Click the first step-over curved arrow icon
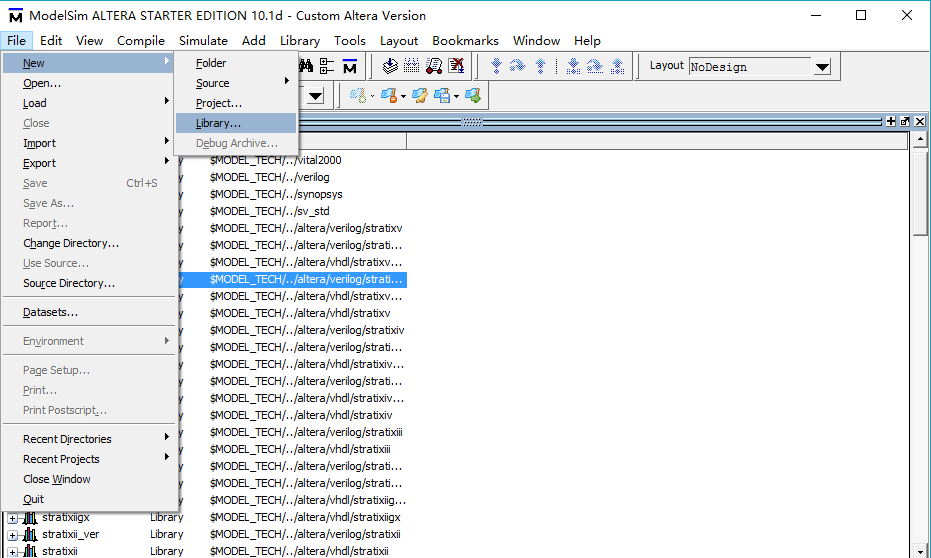The image size is (931, 558). tap(518, 66)
